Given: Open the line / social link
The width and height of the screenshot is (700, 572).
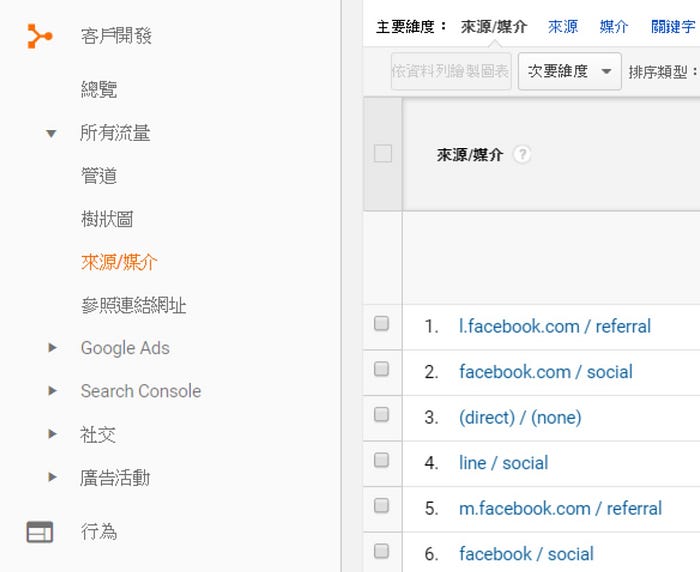Looking at the screenshot, I should coord(504,463).
